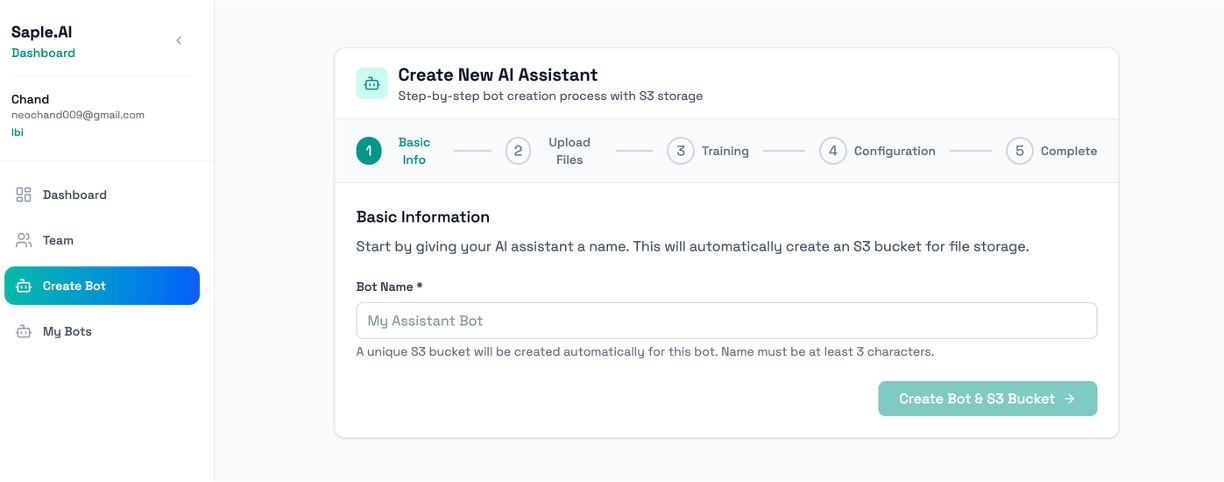Focus the Bot Name input field
The image size is (1224, 482).
tap(726, 321)
